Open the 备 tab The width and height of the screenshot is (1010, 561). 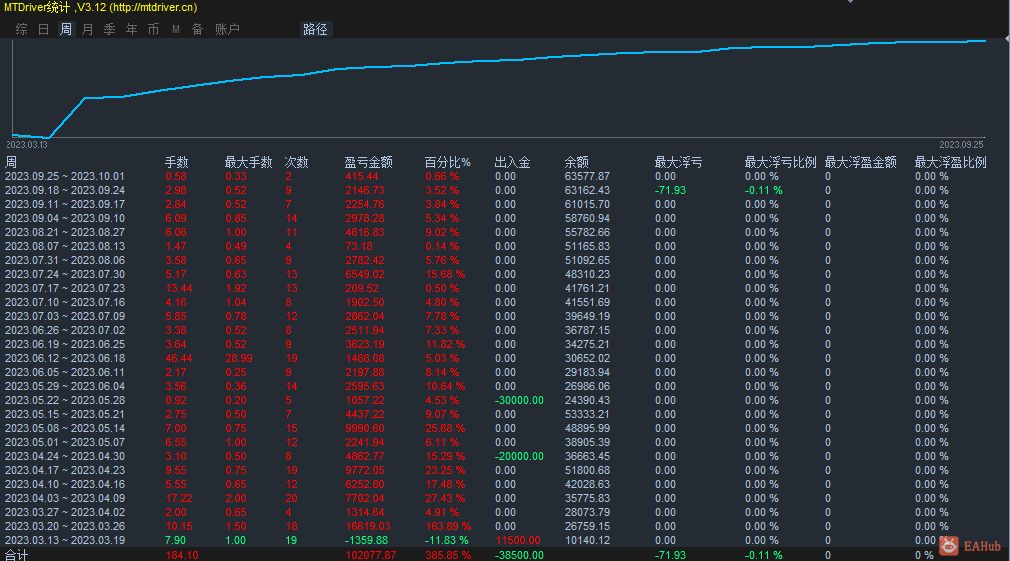click(197, 29)
